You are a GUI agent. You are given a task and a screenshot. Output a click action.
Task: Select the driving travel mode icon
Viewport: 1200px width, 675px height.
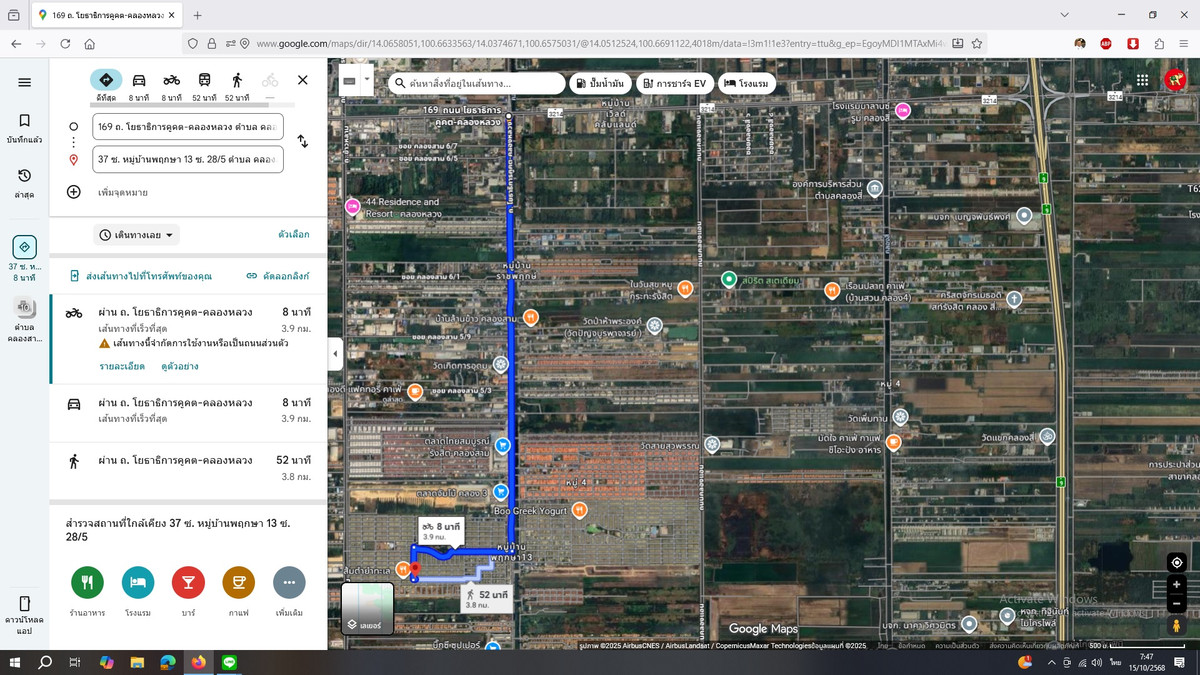[x=139, y=80]
